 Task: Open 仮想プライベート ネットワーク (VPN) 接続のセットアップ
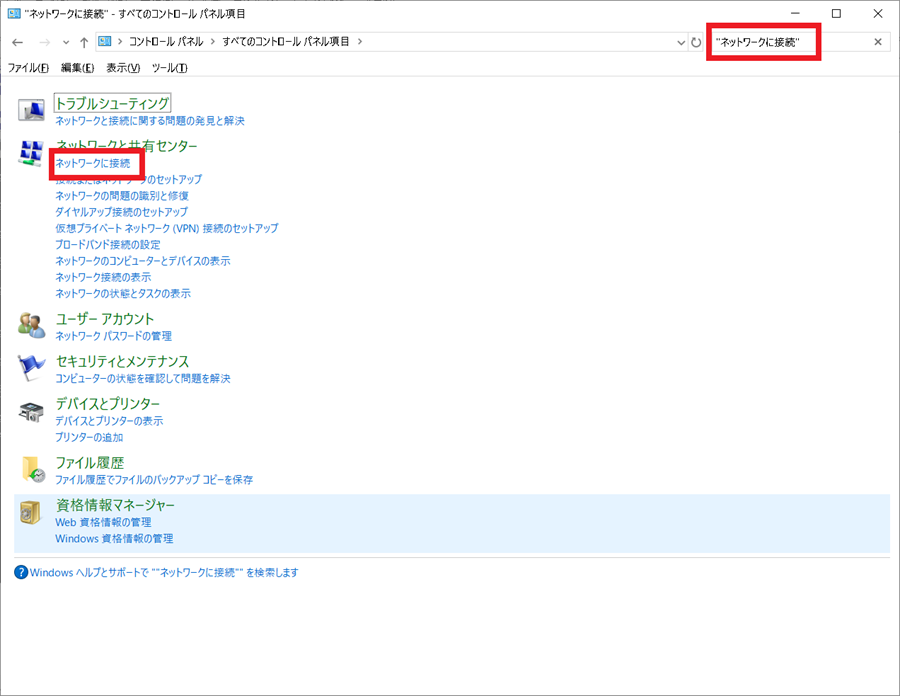coord(166,228)
